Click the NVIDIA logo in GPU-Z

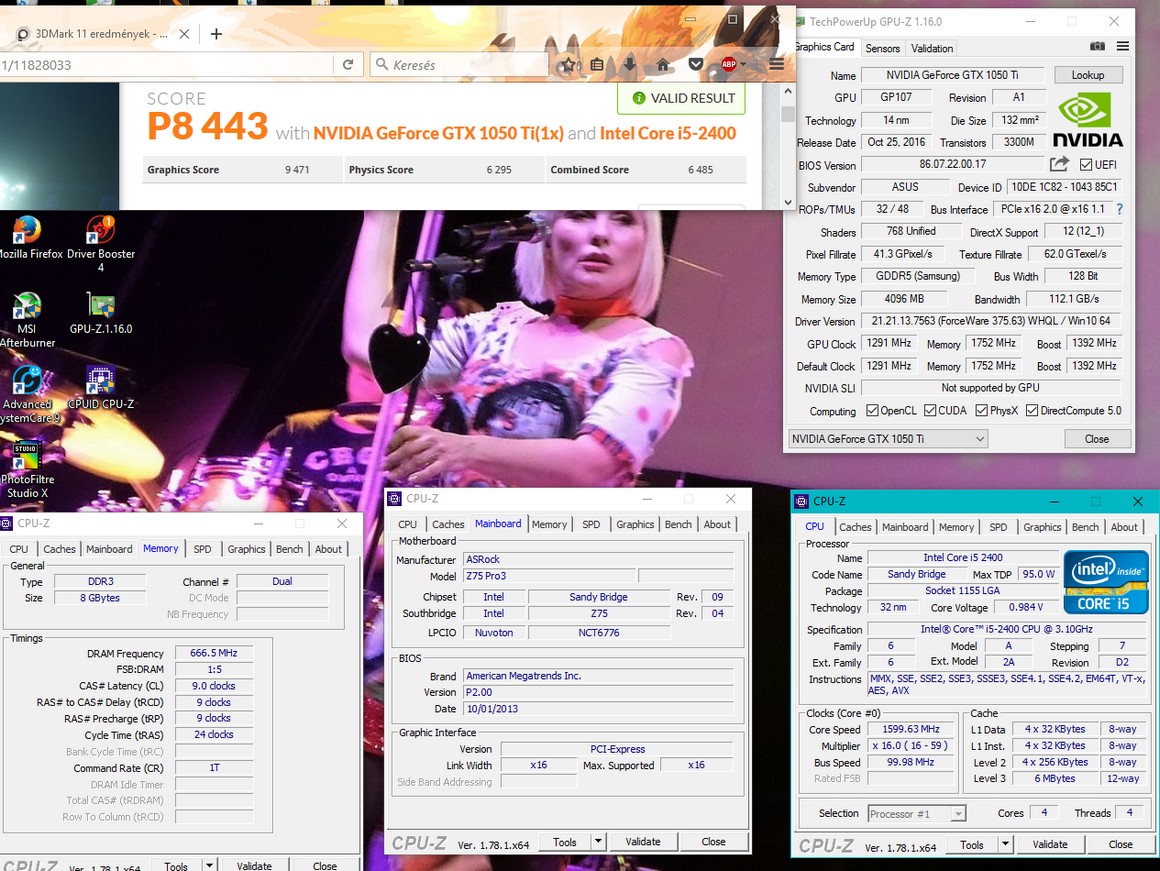click(1088, 120)
